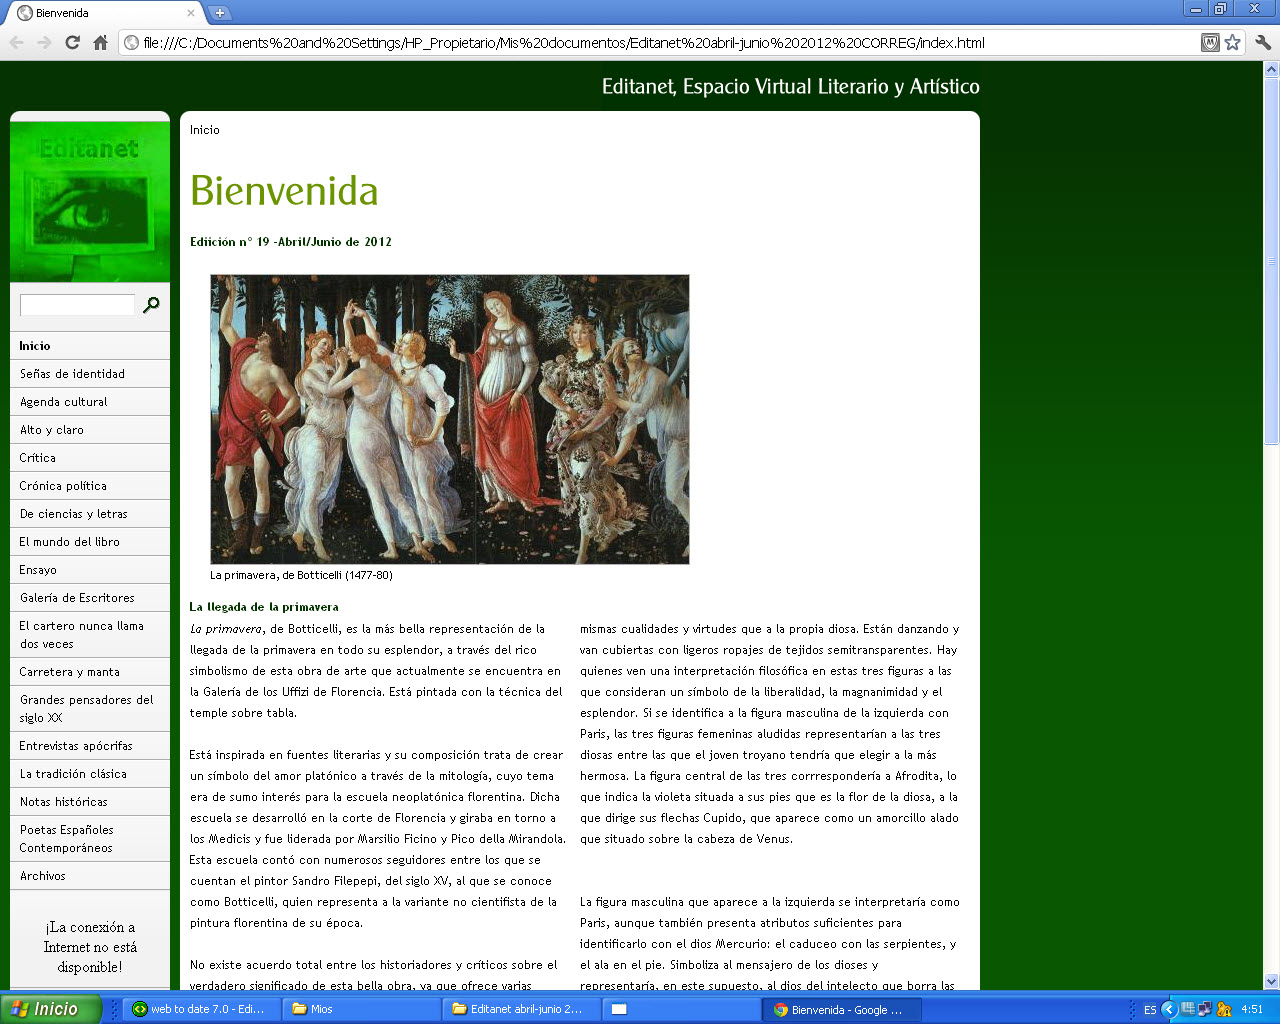Open El mundo del libro section
1280x1024 pixels.
coord(90,542)
